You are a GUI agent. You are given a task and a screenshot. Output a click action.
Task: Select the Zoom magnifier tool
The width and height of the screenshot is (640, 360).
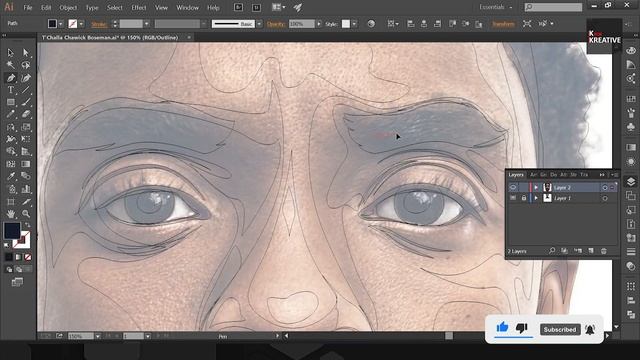26,214
